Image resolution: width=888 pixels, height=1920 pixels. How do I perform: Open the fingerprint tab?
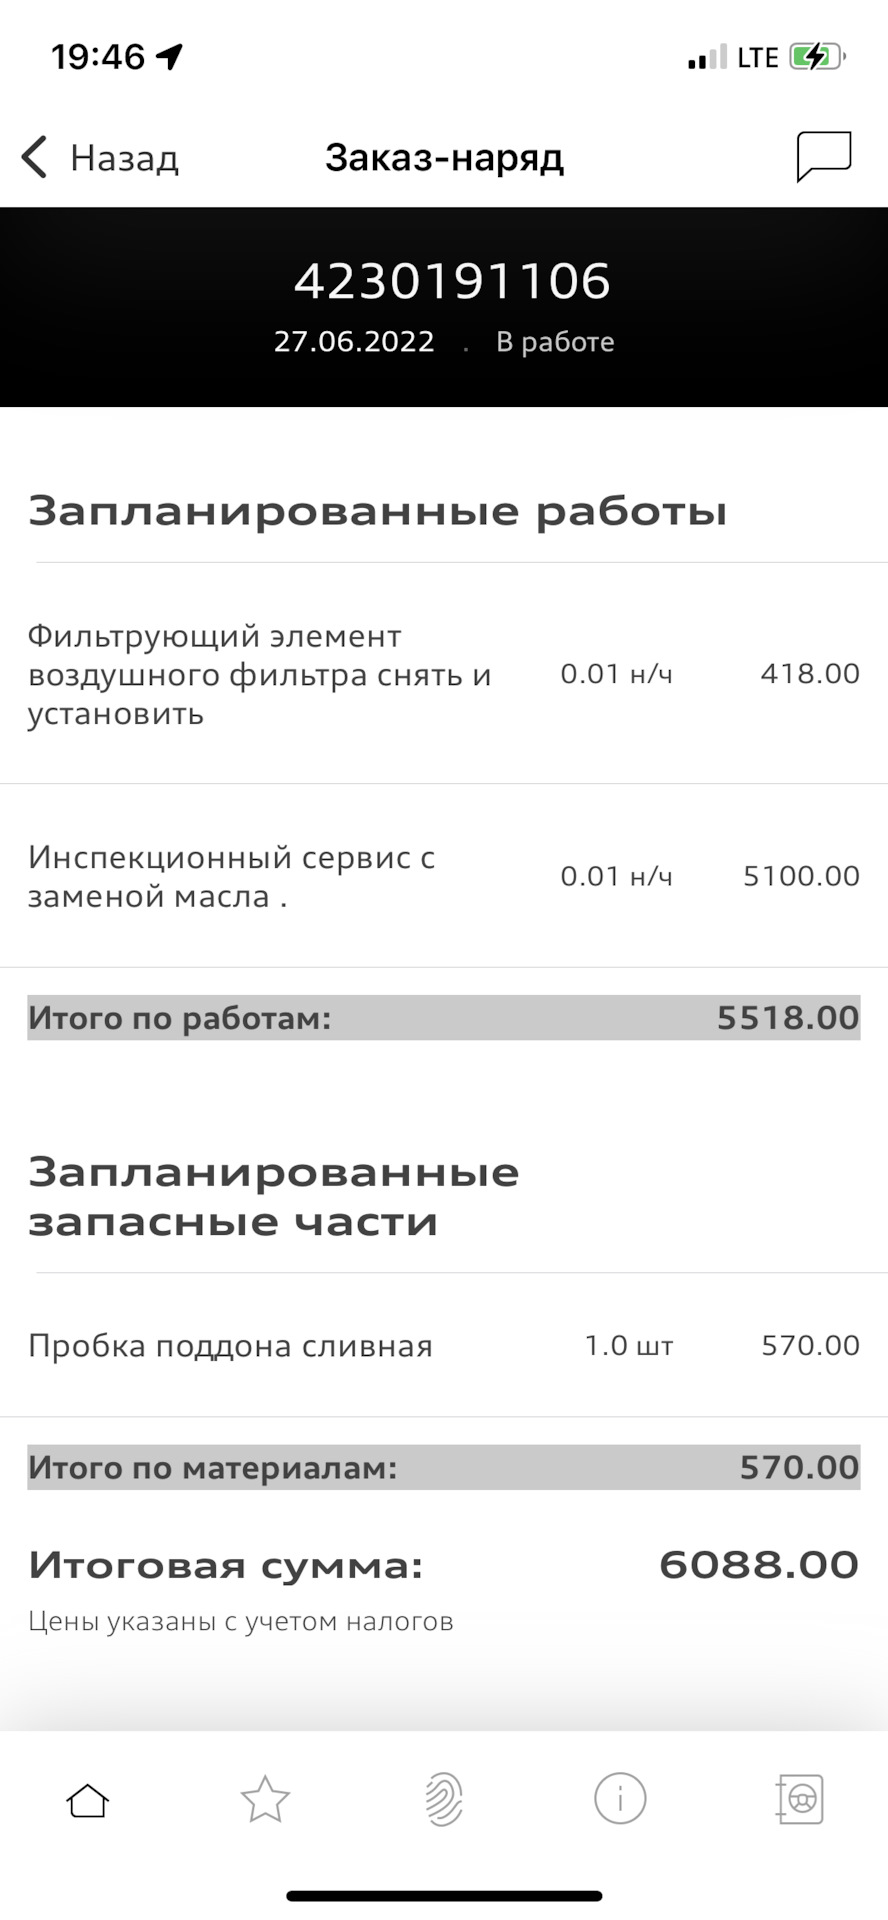(x=443, y=1800)
